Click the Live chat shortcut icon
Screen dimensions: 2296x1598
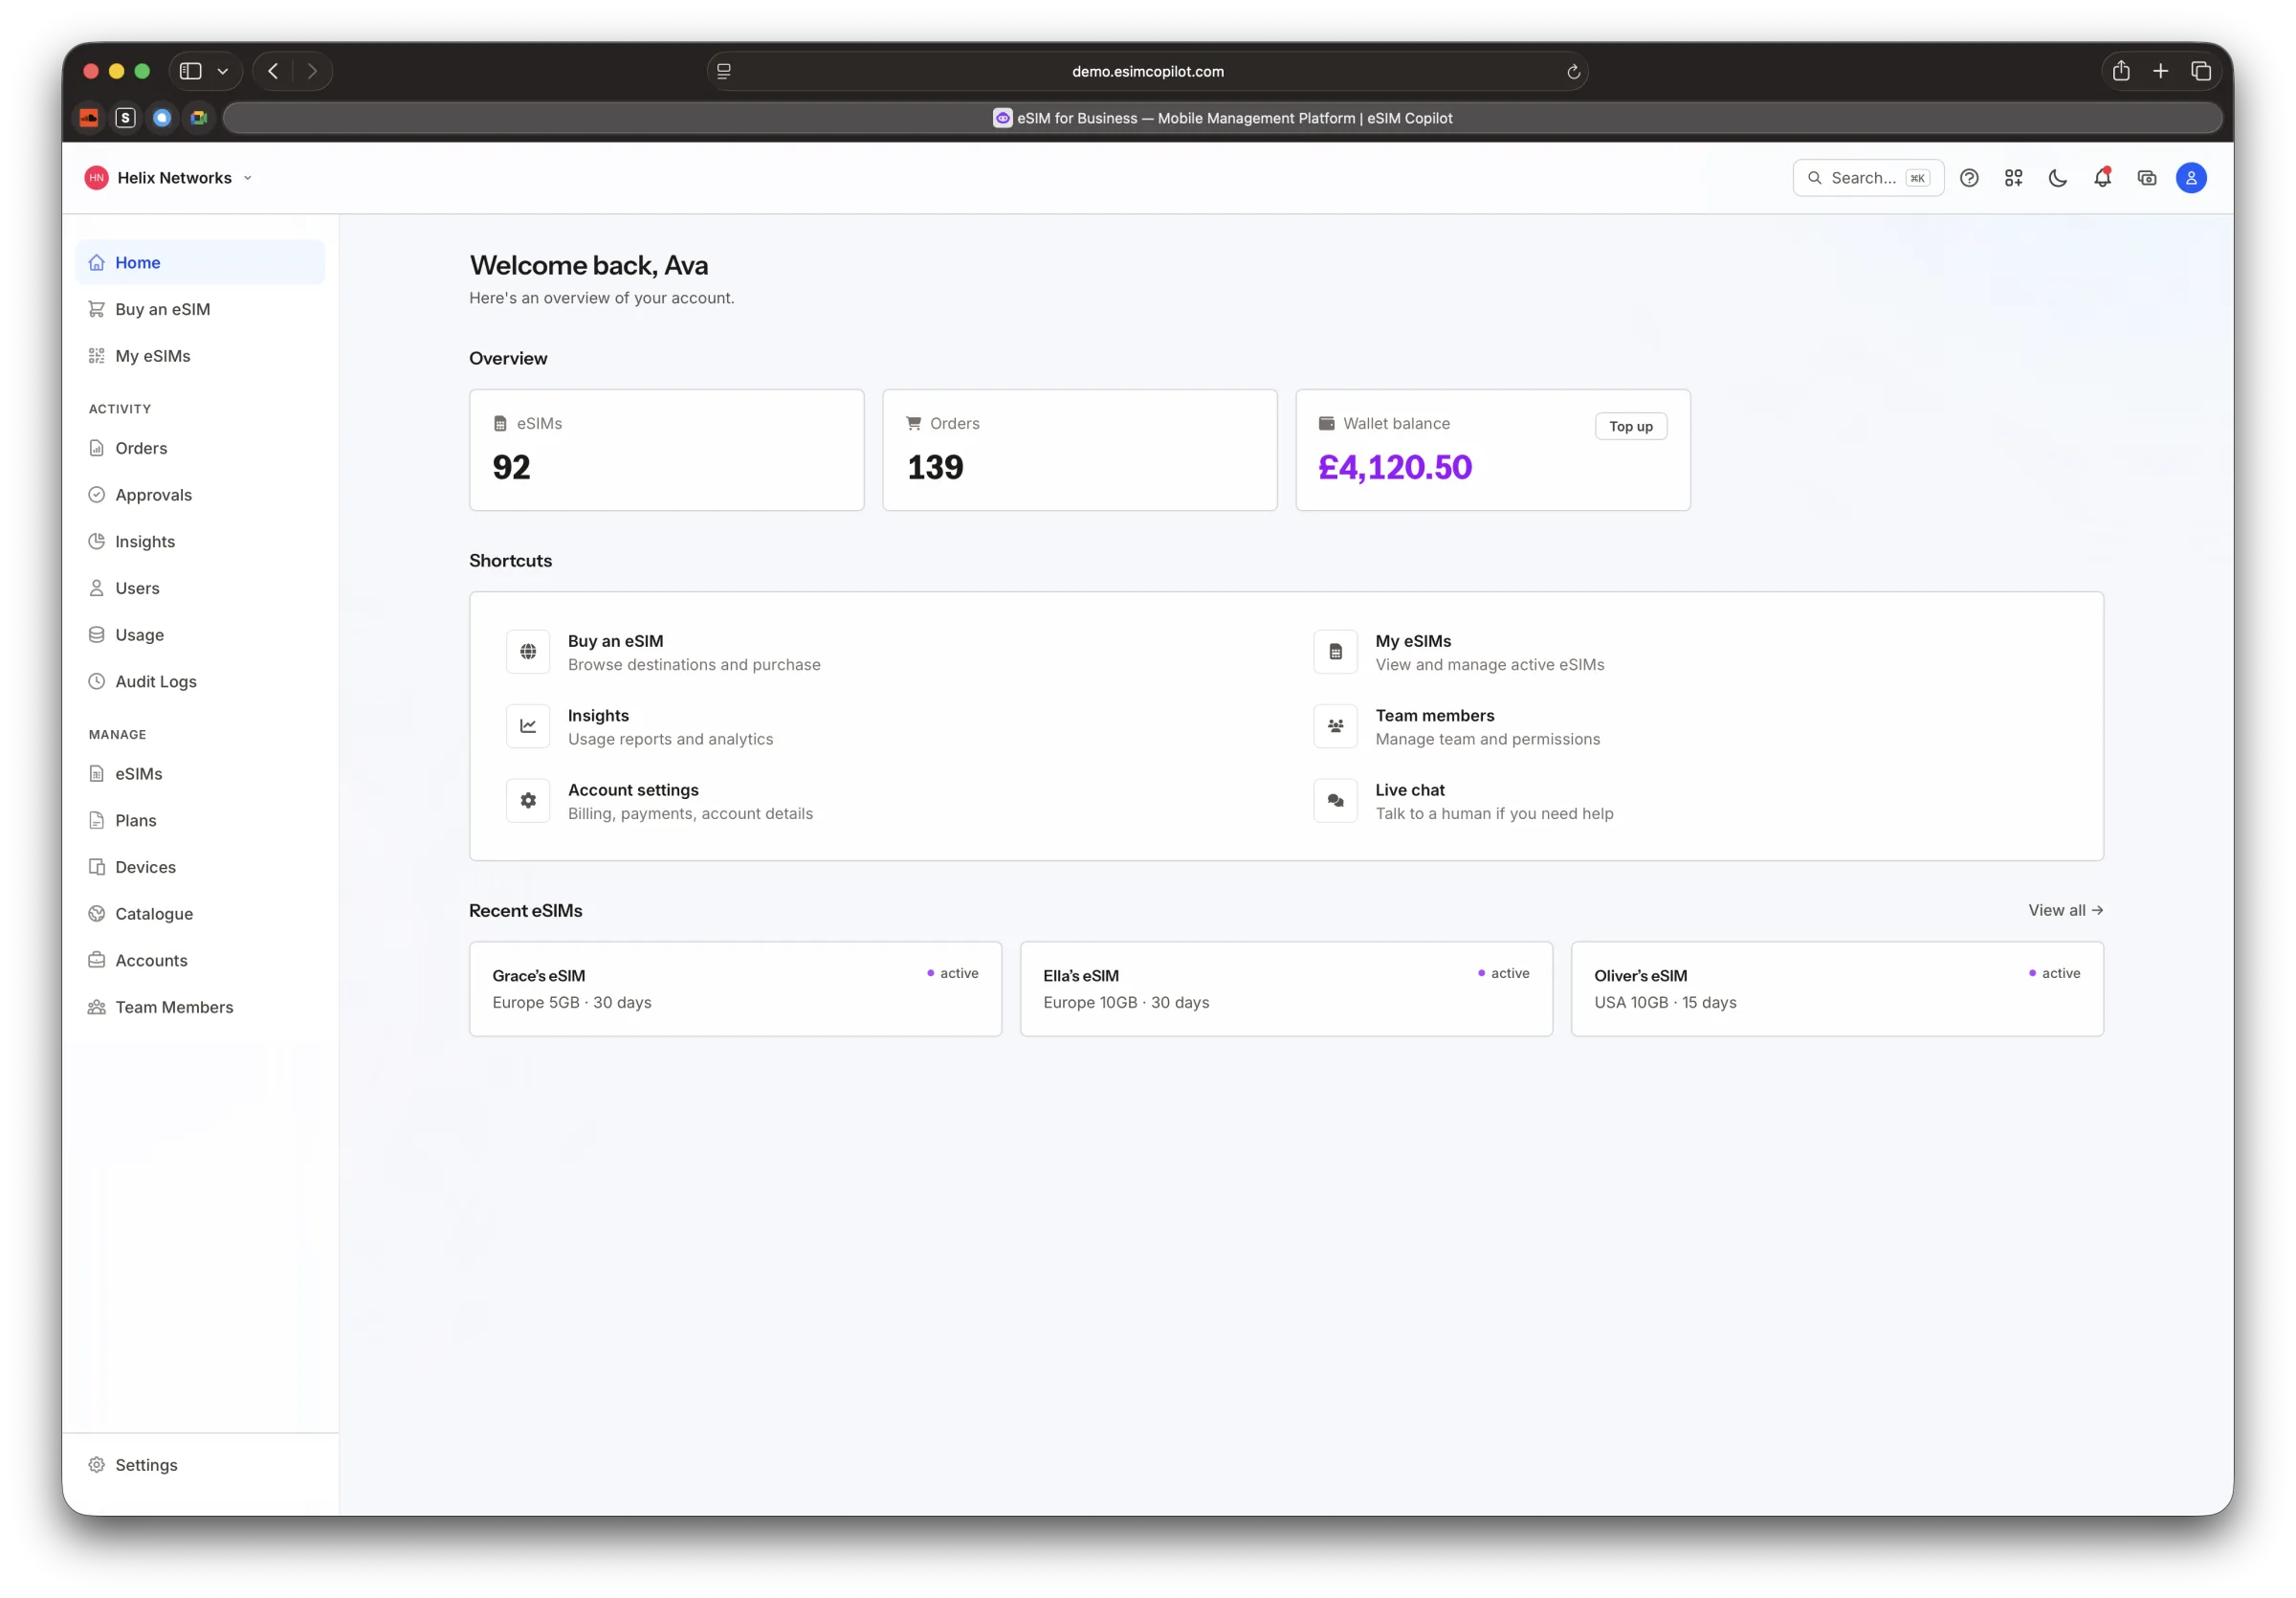tap(1335, 801)
